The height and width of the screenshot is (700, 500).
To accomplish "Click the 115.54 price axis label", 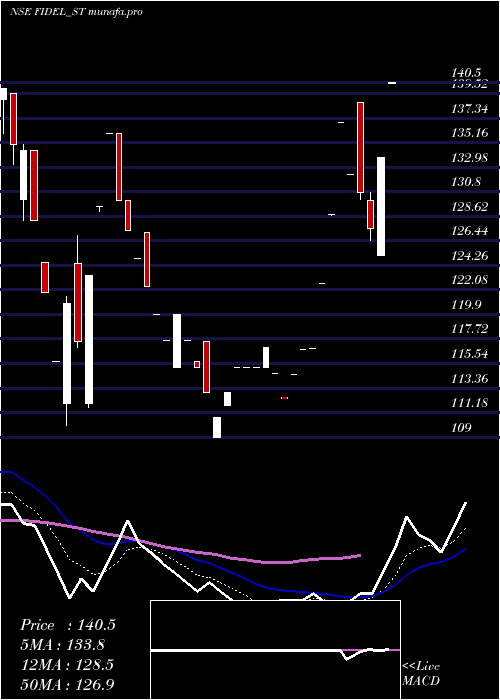I will tap(470, 354).
